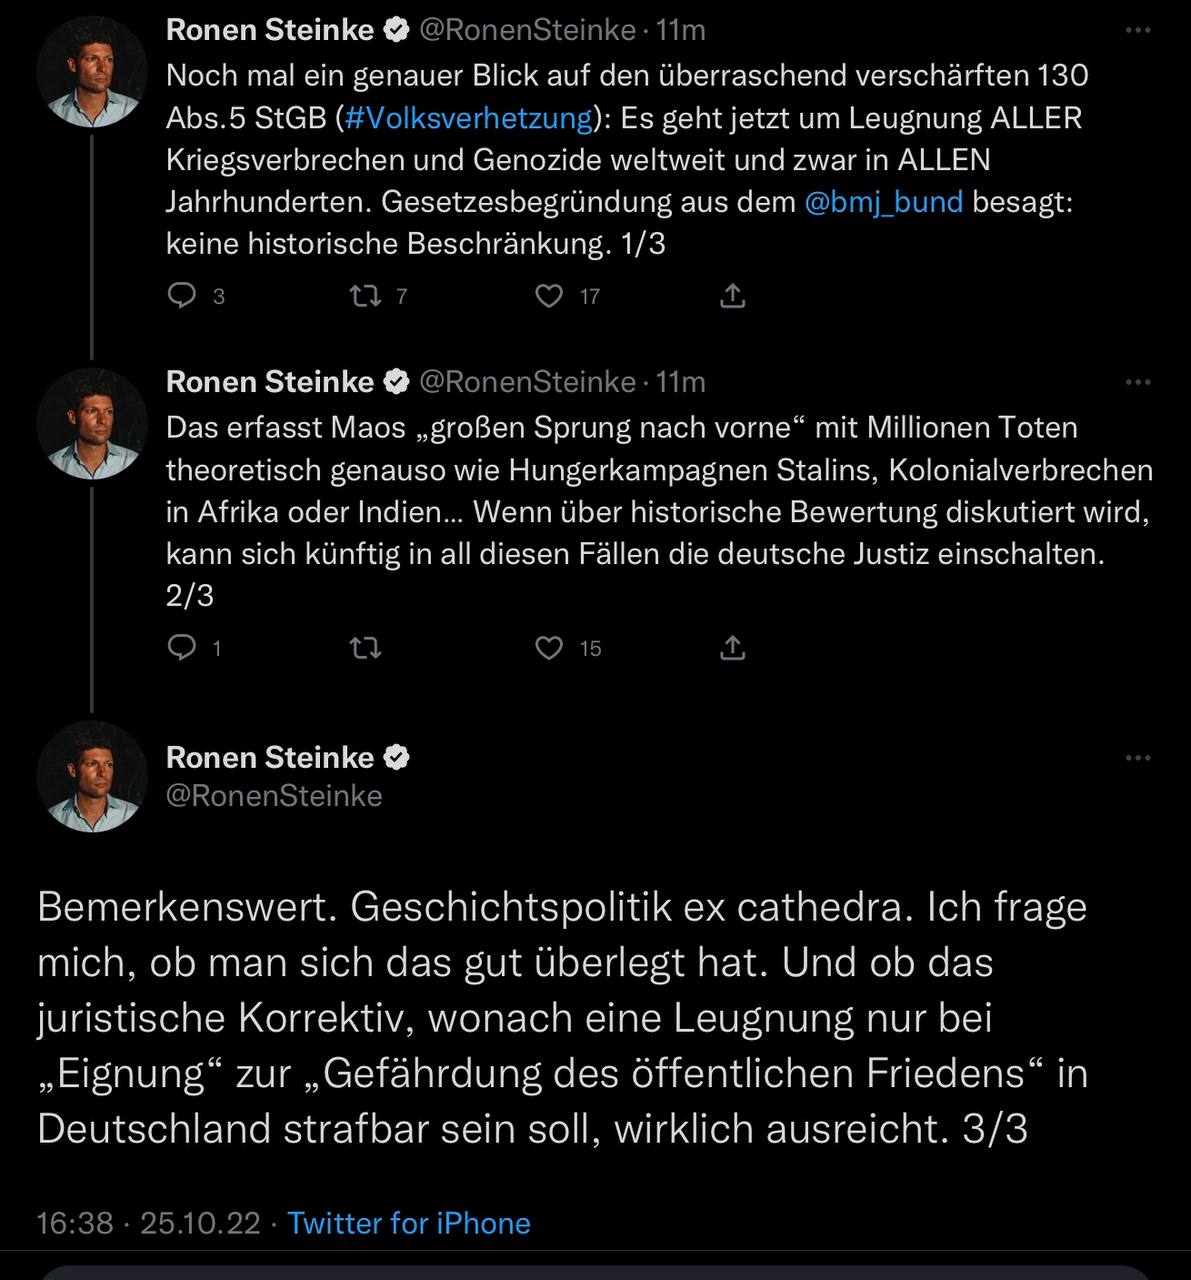Reply to the second tweet (2/3)
Image resolution: width=1191 pixels, height=1280 pixels.
181,648
